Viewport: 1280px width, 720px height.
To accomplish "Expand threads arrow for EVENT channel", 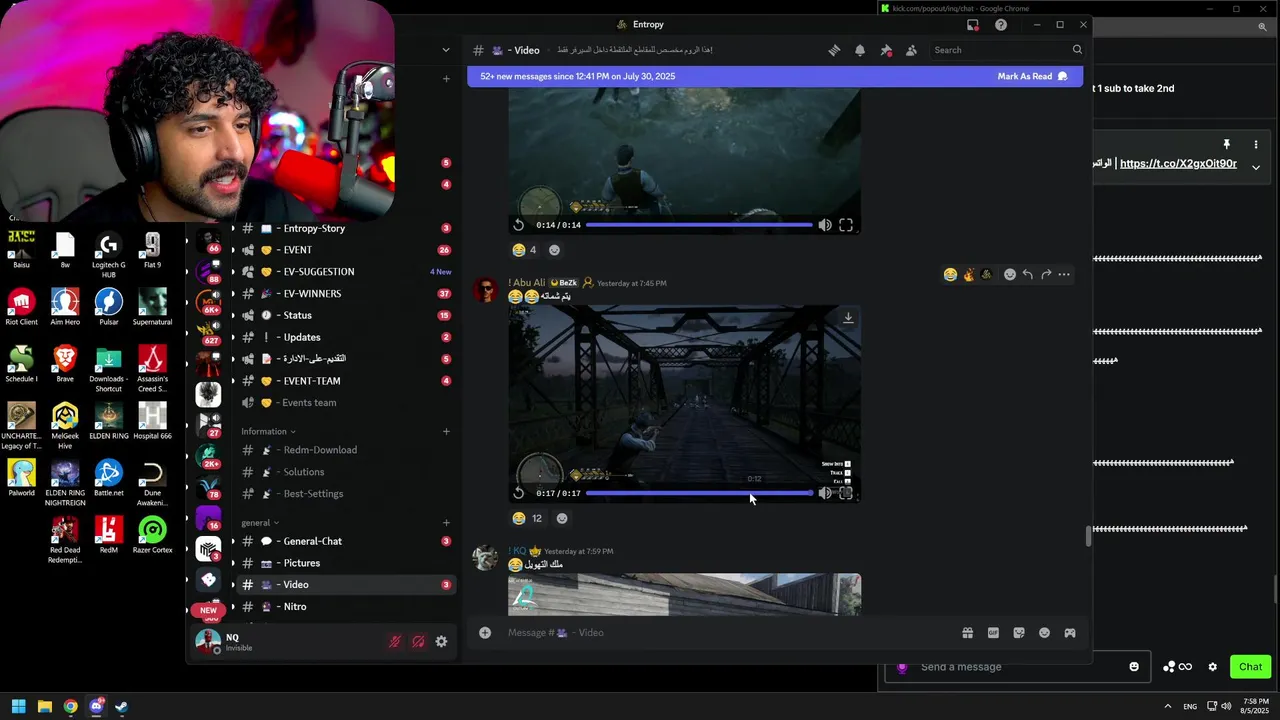I will tap(233, 250).
